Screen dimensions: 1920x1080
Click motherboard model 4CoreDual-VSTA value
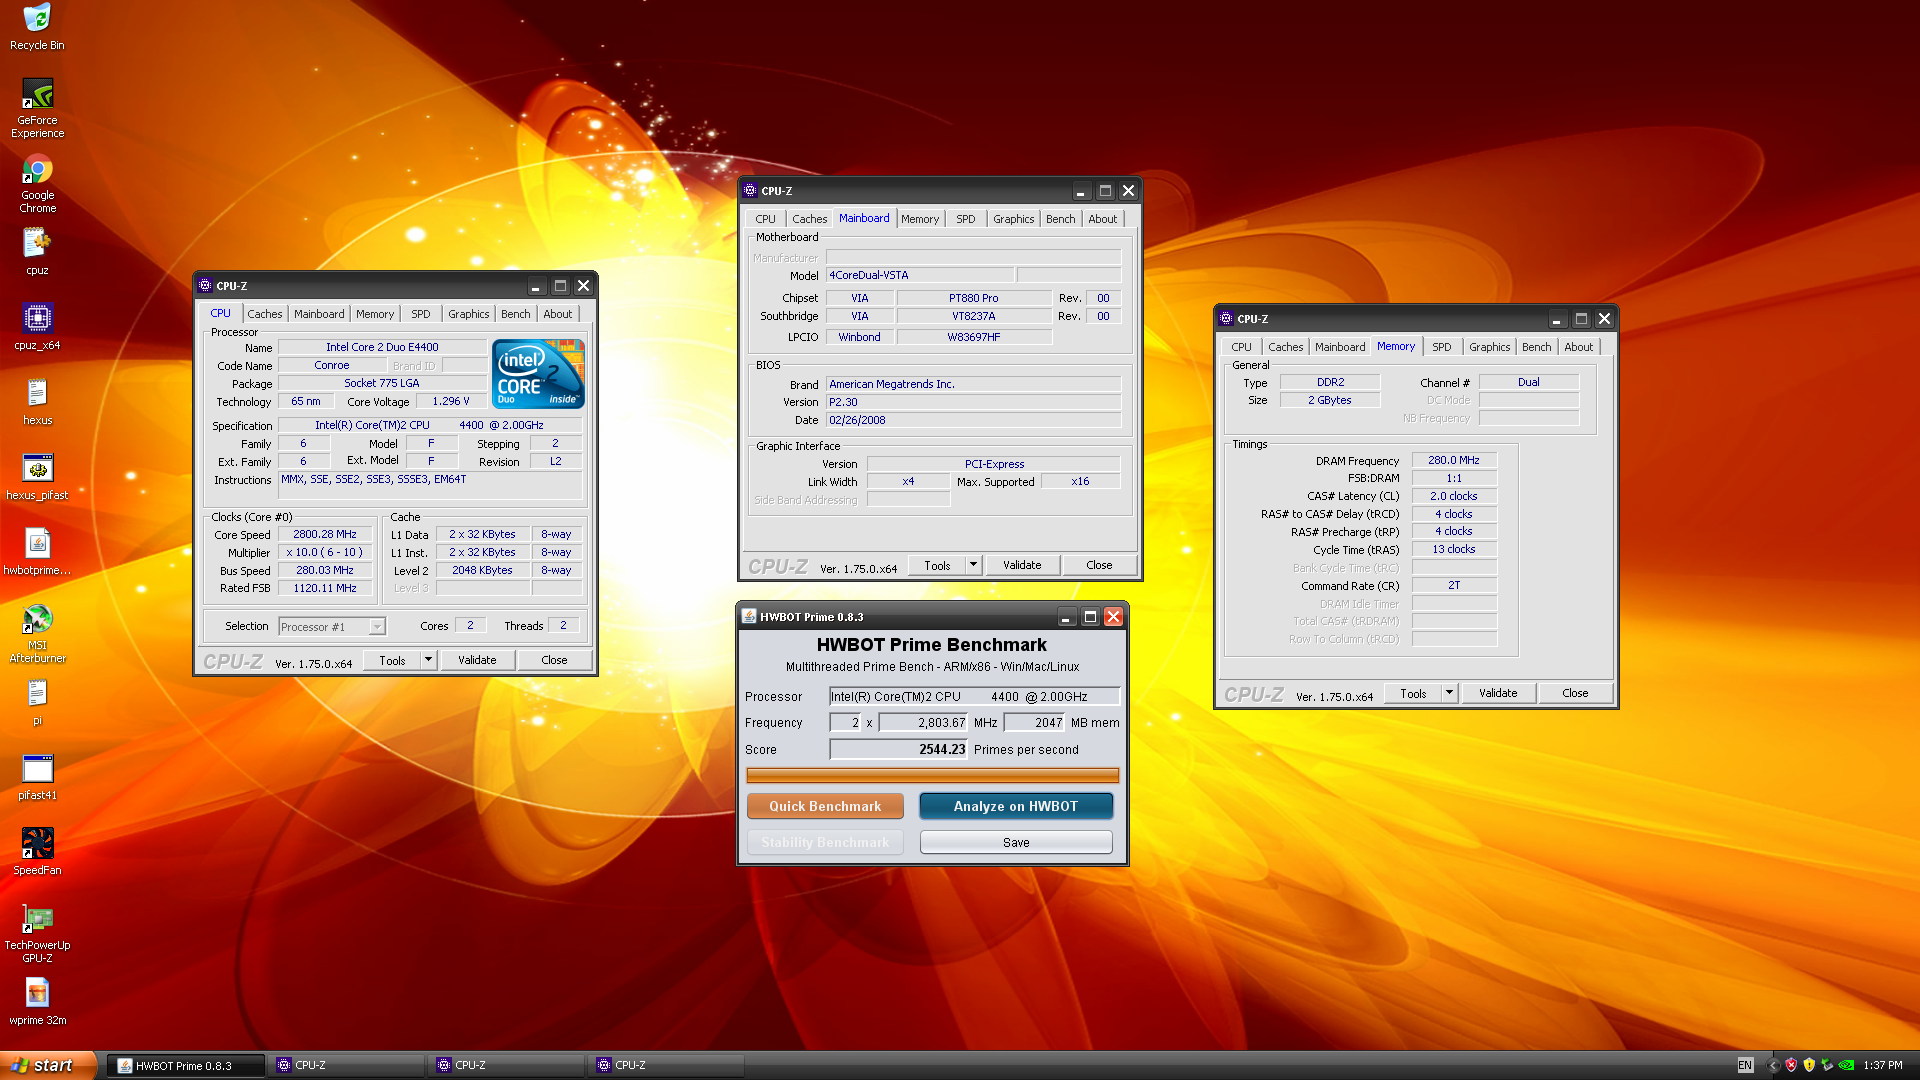coord(920,275)
